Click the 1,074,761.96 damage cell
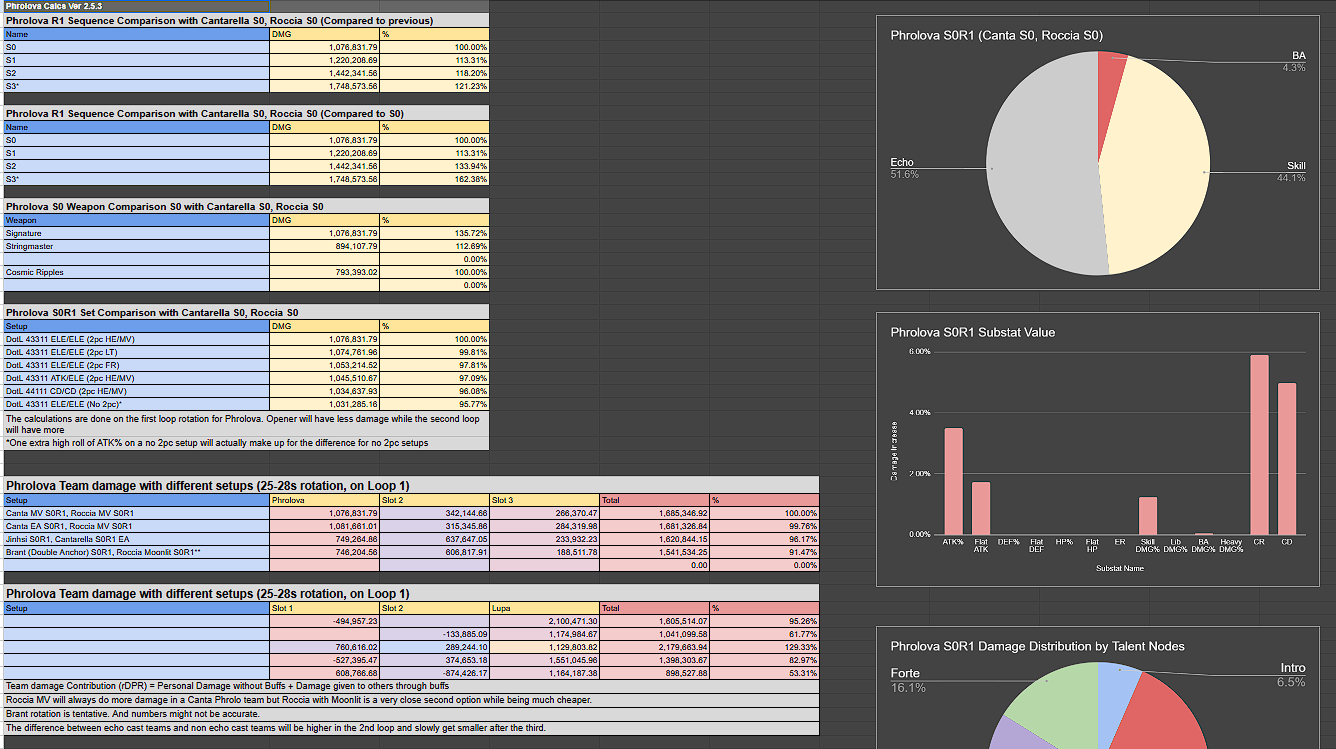Image resolution: width=1336 pixels, height=749 pixels. (x=325, y=352)
